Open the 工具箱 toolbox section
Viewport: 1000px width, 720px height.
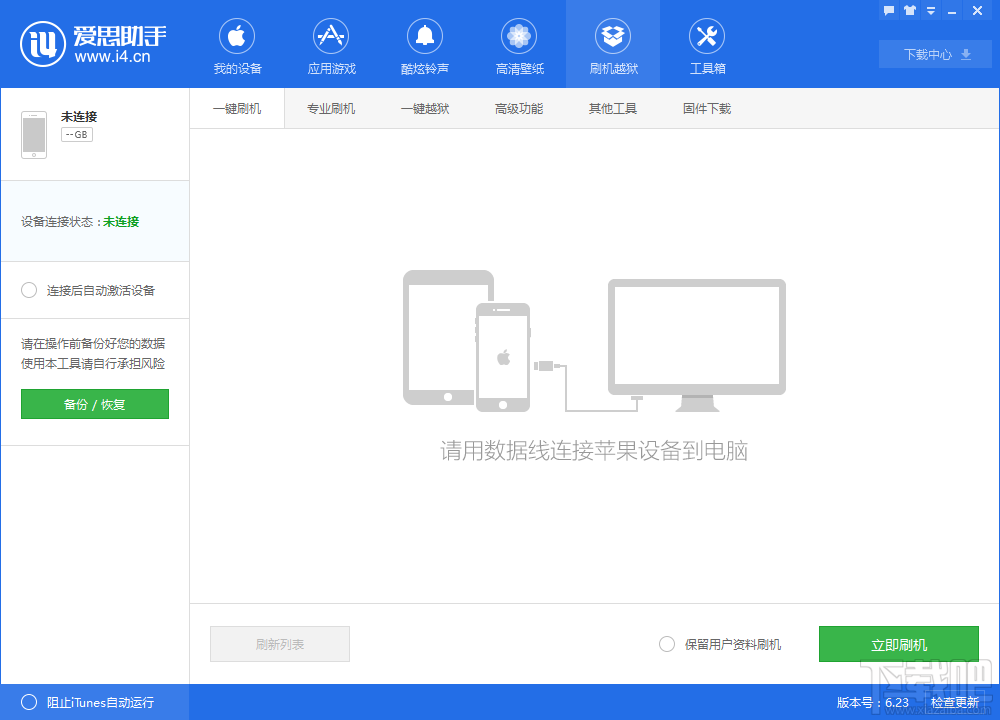tap(707, 44)
